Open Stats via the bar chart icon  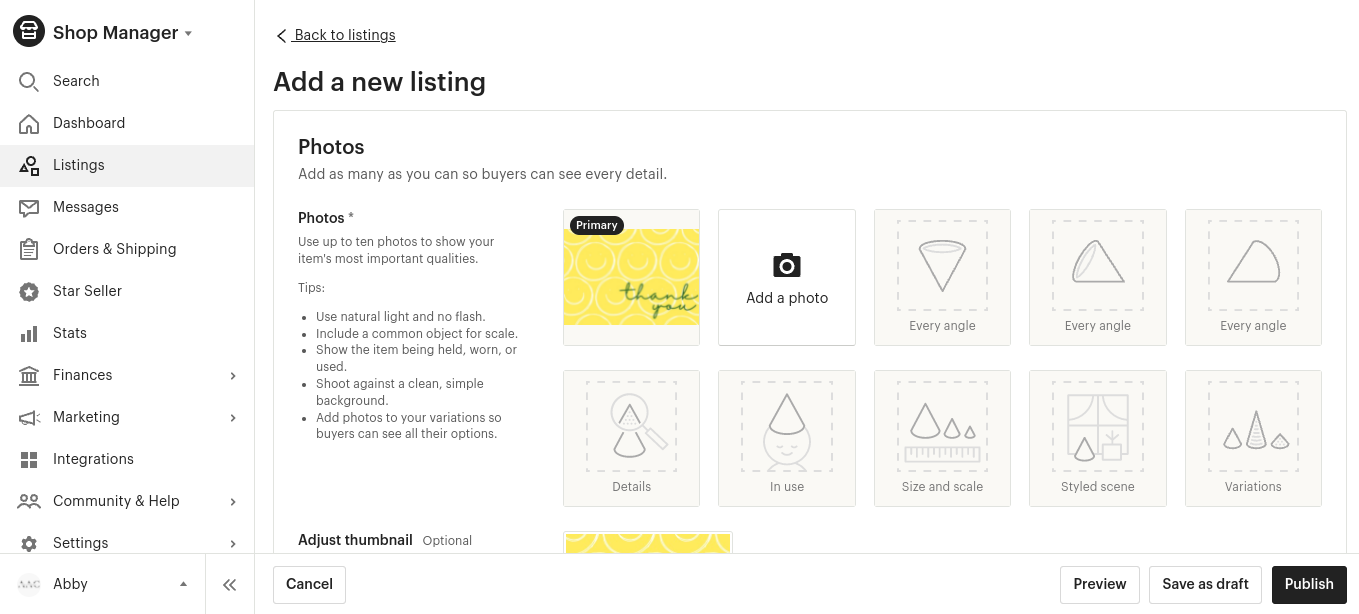tap(29, 333)
